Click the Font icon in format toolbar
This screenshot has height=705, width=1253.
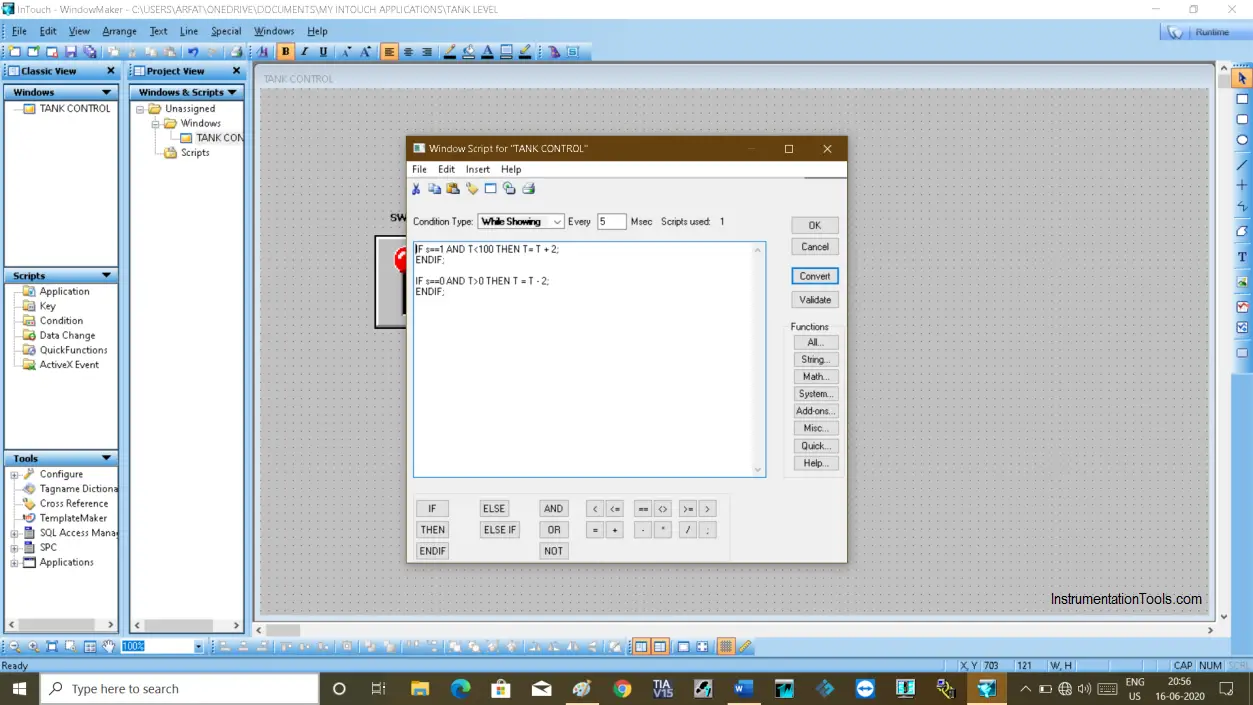pyautogui.click(x=263, y=52)
